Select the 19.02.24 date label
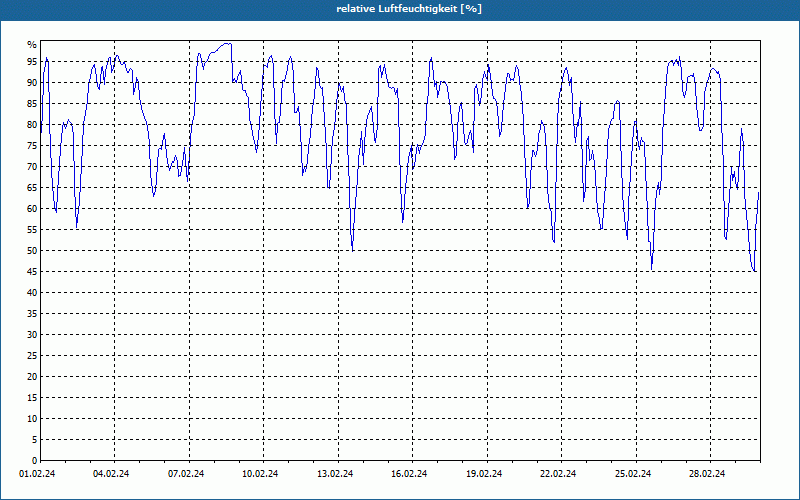Viewport: 800px width, 500px height. pos(484,474)
